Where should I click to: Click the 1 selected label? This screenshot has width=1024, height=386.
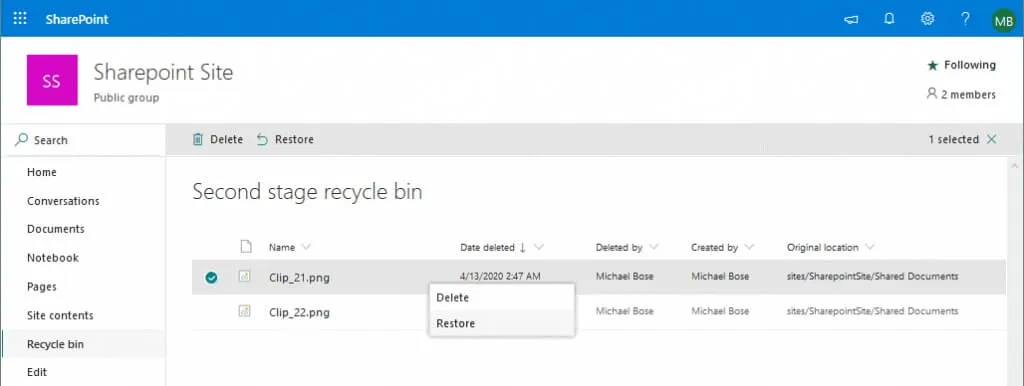(953, 139)
